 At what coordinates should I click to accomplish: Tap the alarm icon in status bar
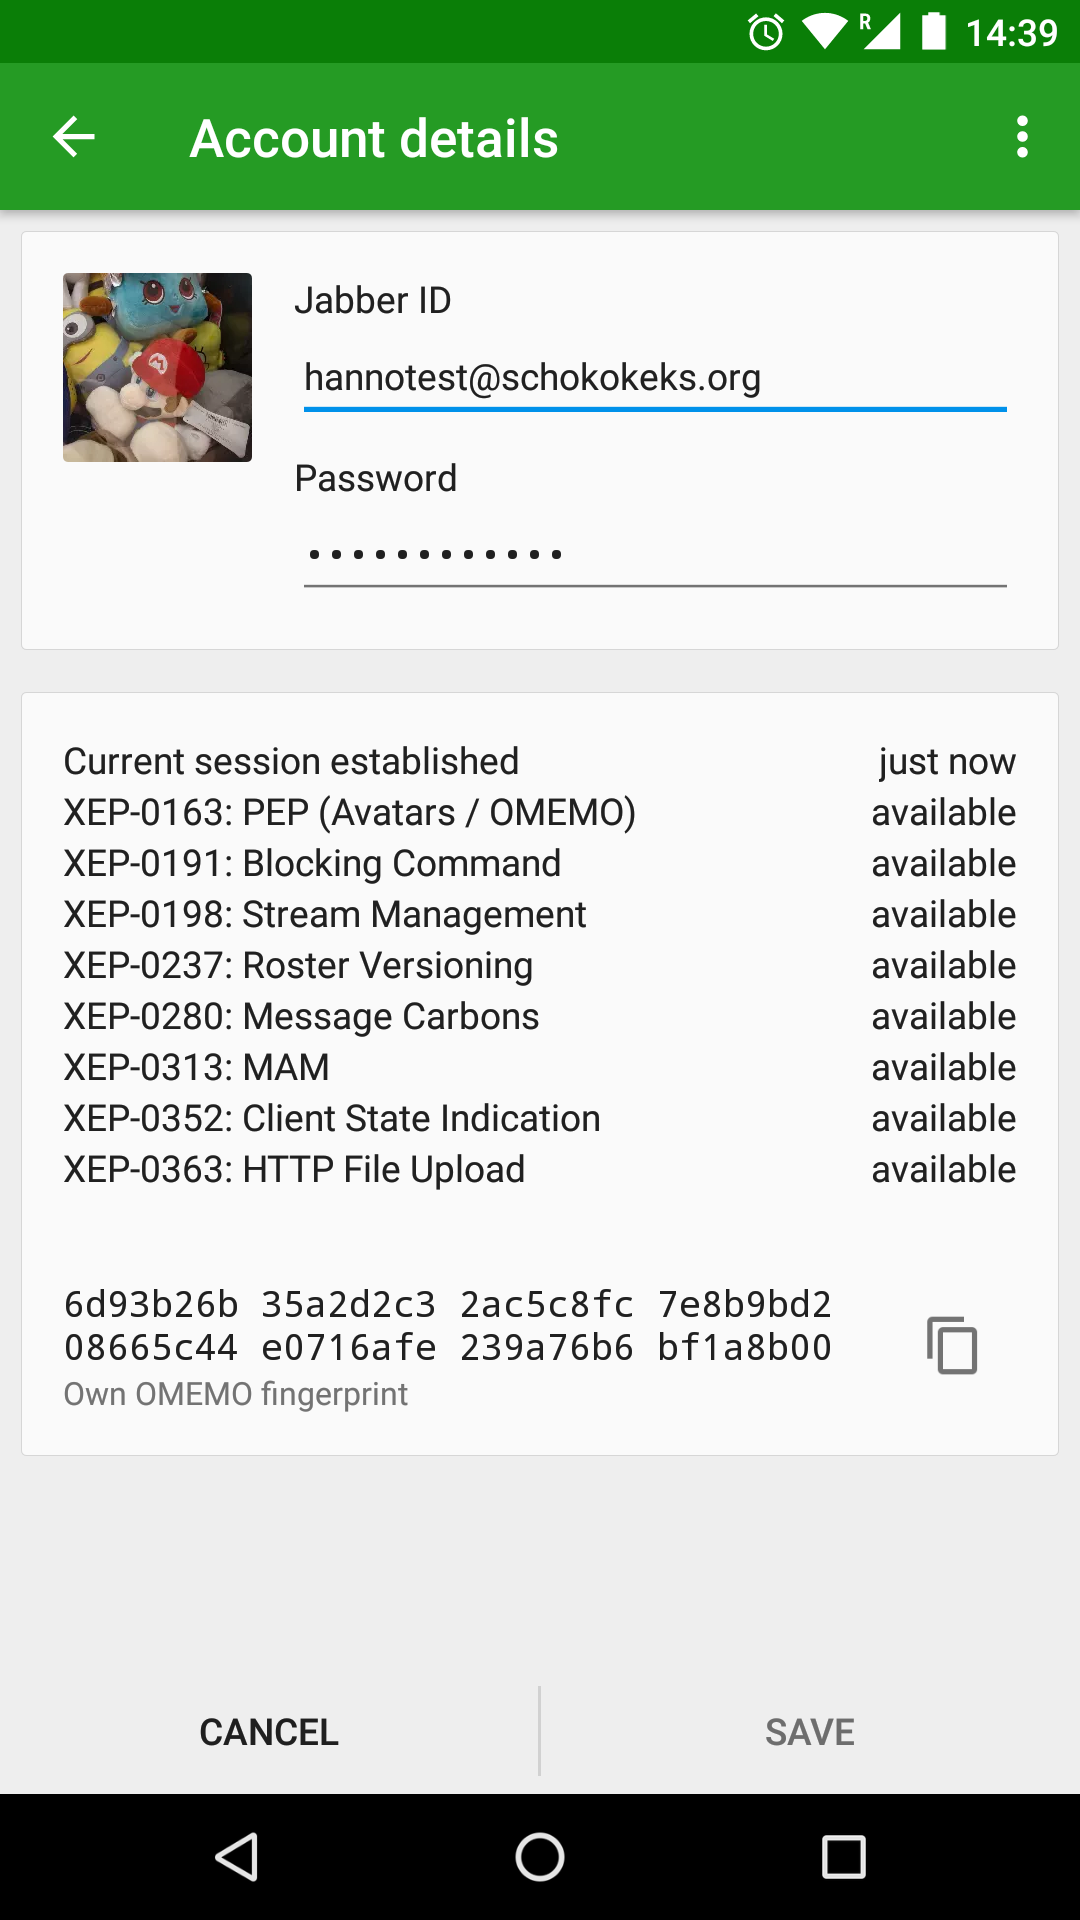click(766, 32)
